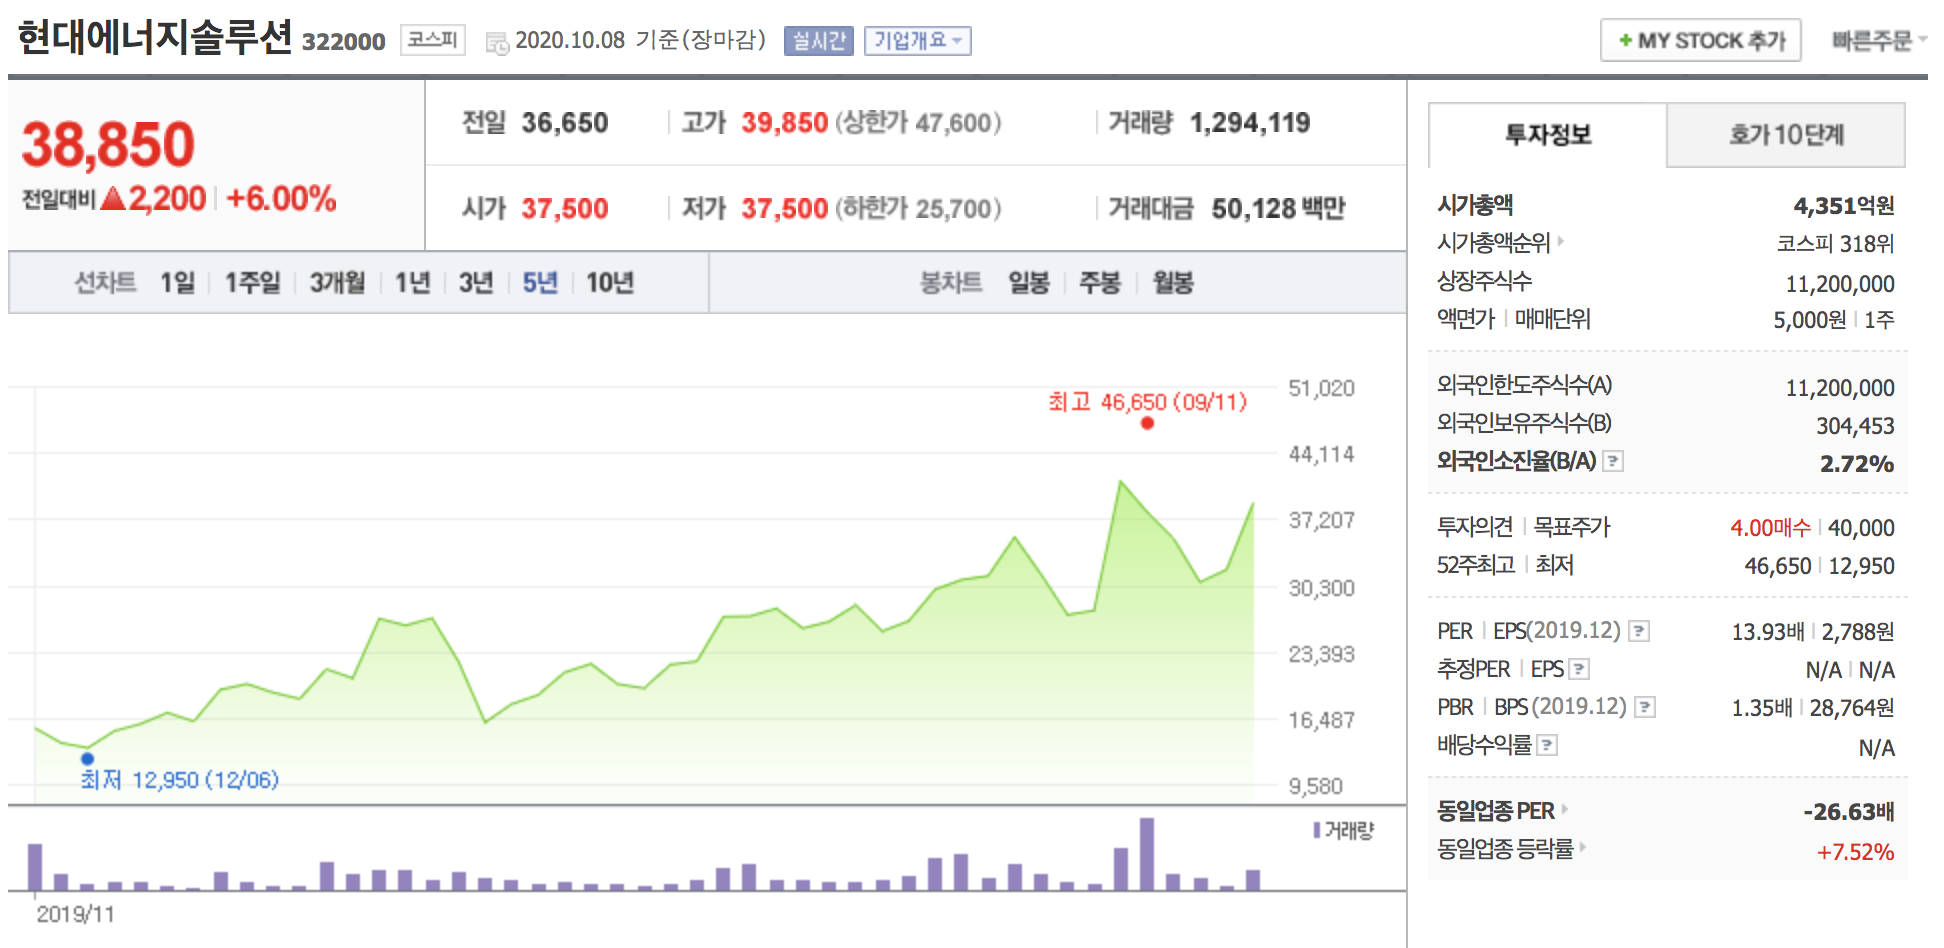Click the 거래량 legend swatch
Screen dimensions: 1944x948
point(1317,830)
